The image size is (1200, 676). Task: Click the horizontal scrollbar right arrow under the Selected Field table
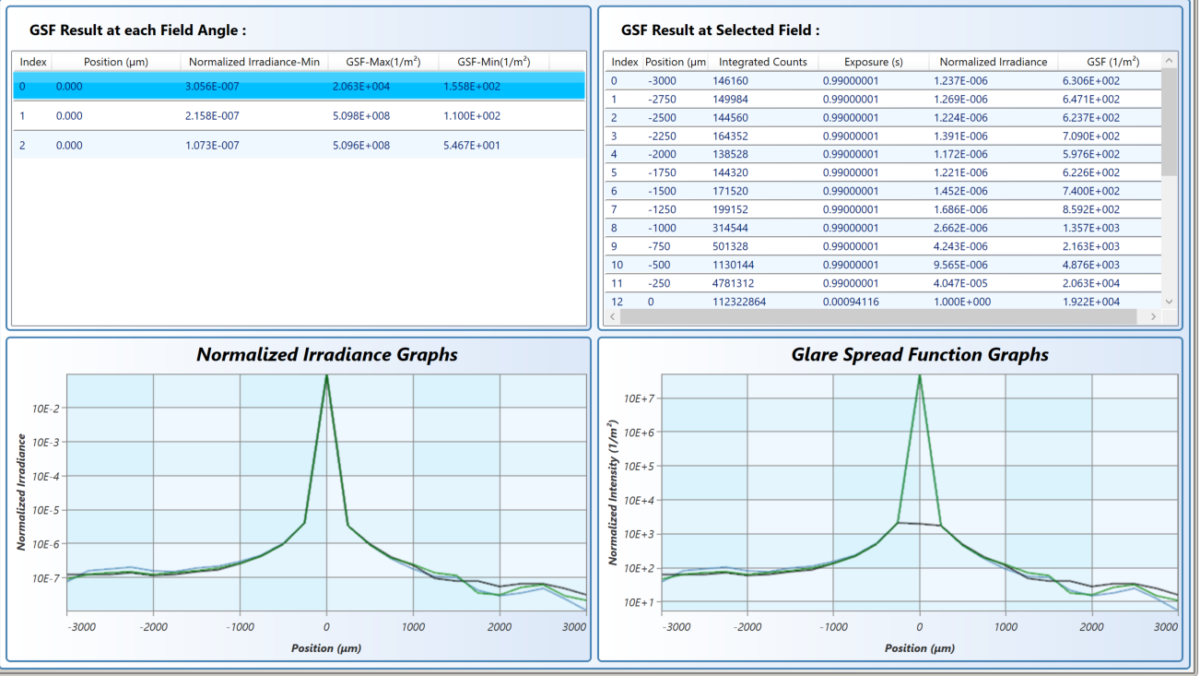click(1152, 317)
